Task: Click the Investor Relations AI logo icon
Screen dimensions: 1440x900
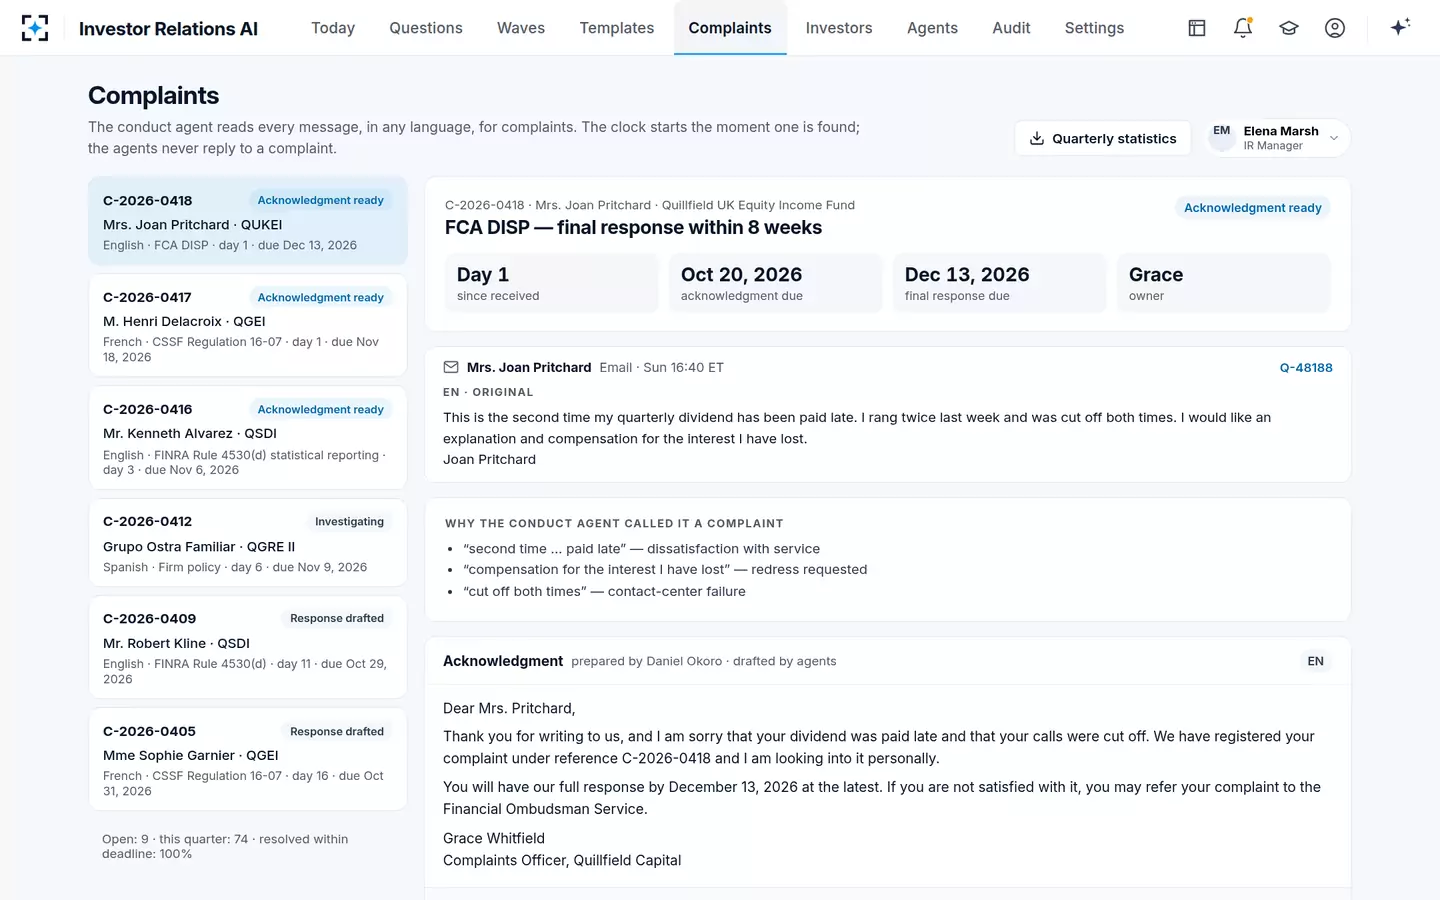Action: pos(35,28)
